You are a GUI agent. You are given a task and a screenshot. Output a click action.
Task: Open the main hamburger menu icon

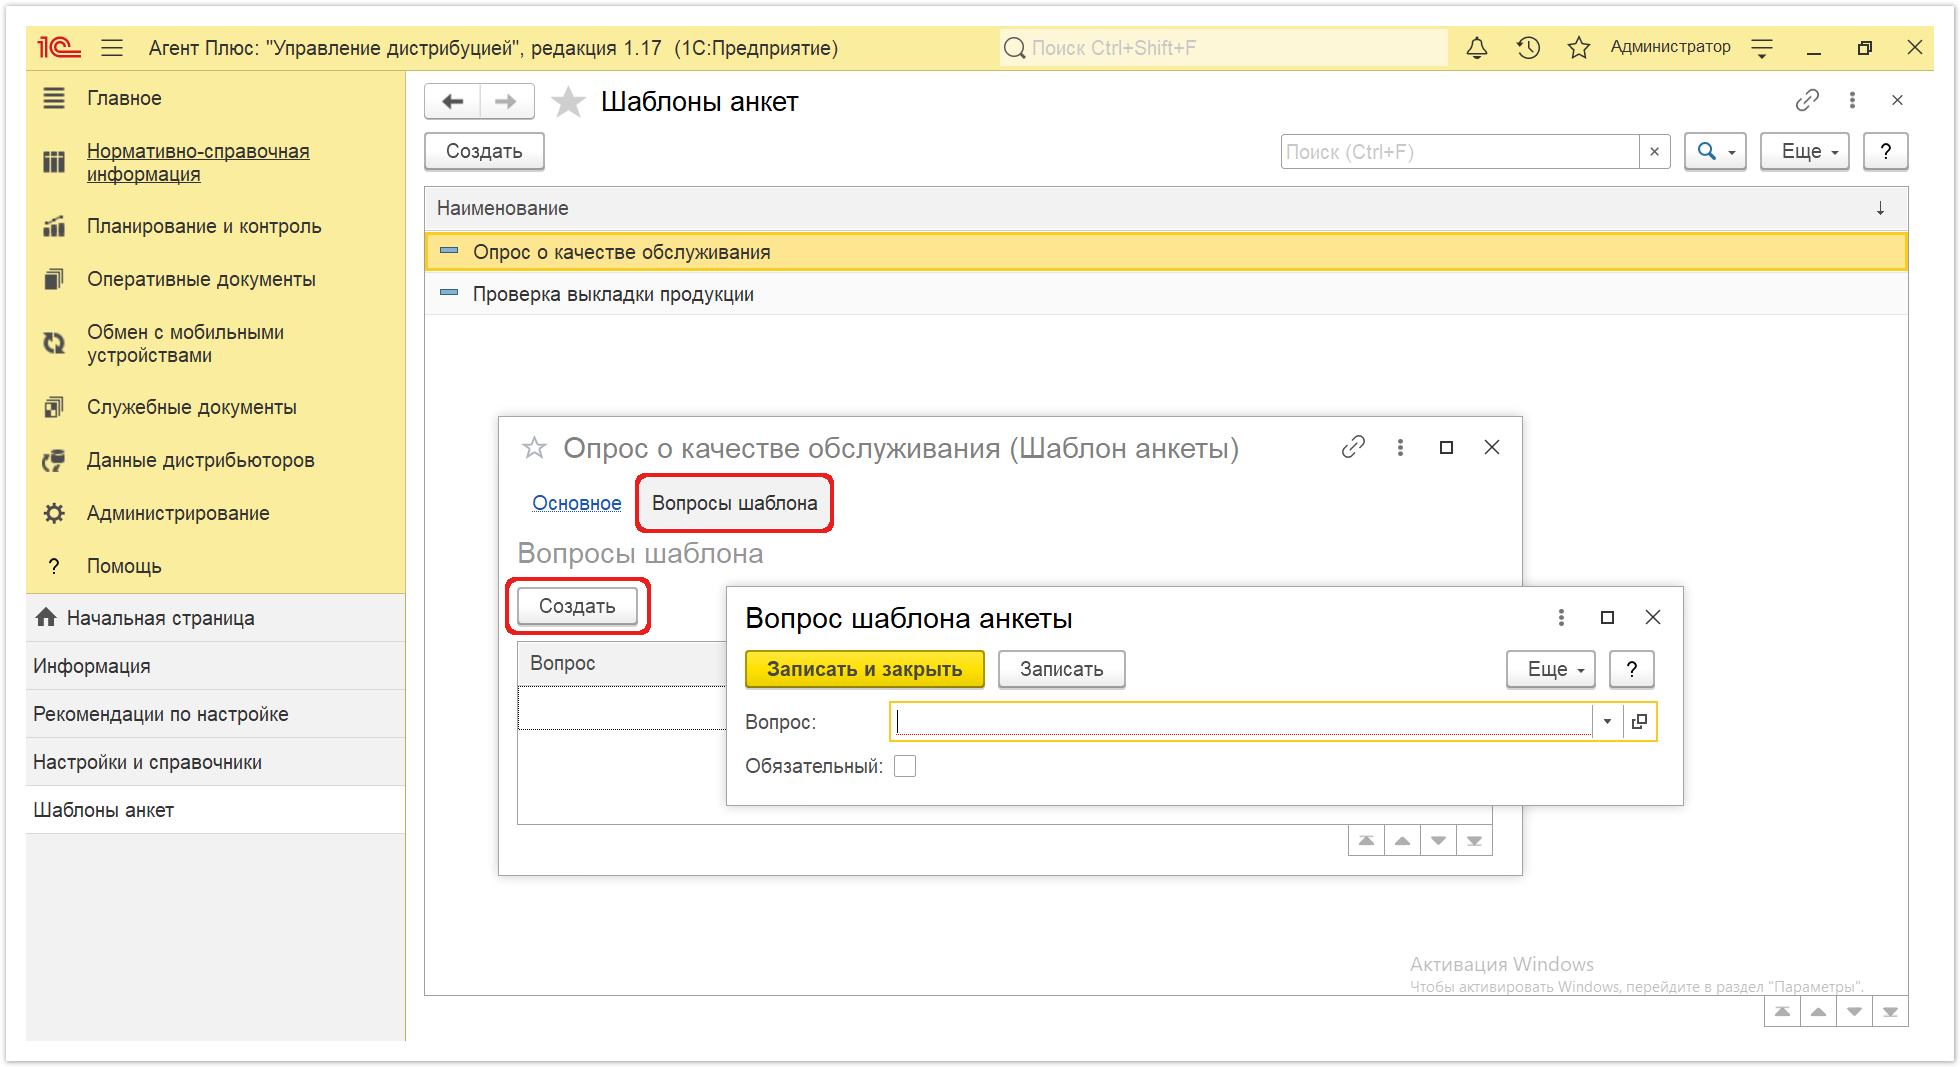[x=112, y=48]
